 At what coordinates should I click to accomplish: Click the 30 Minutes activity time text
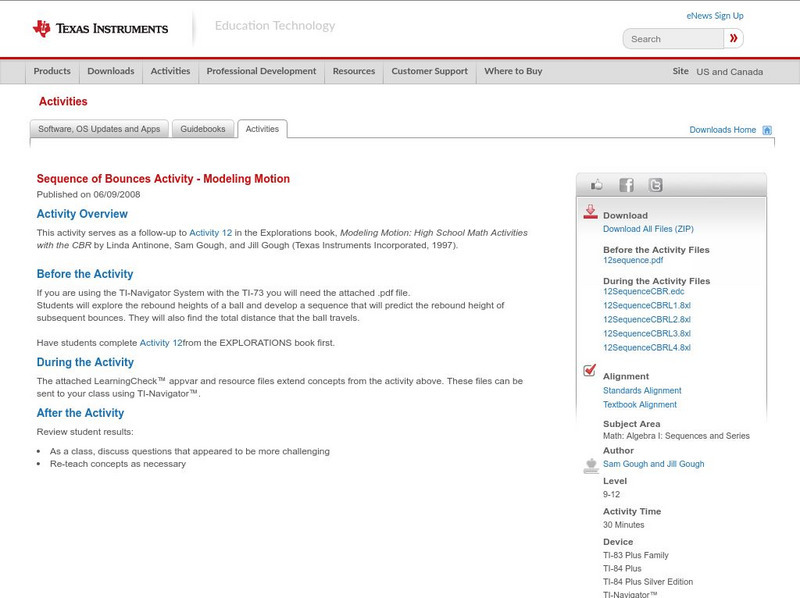(x=623, y=525)
